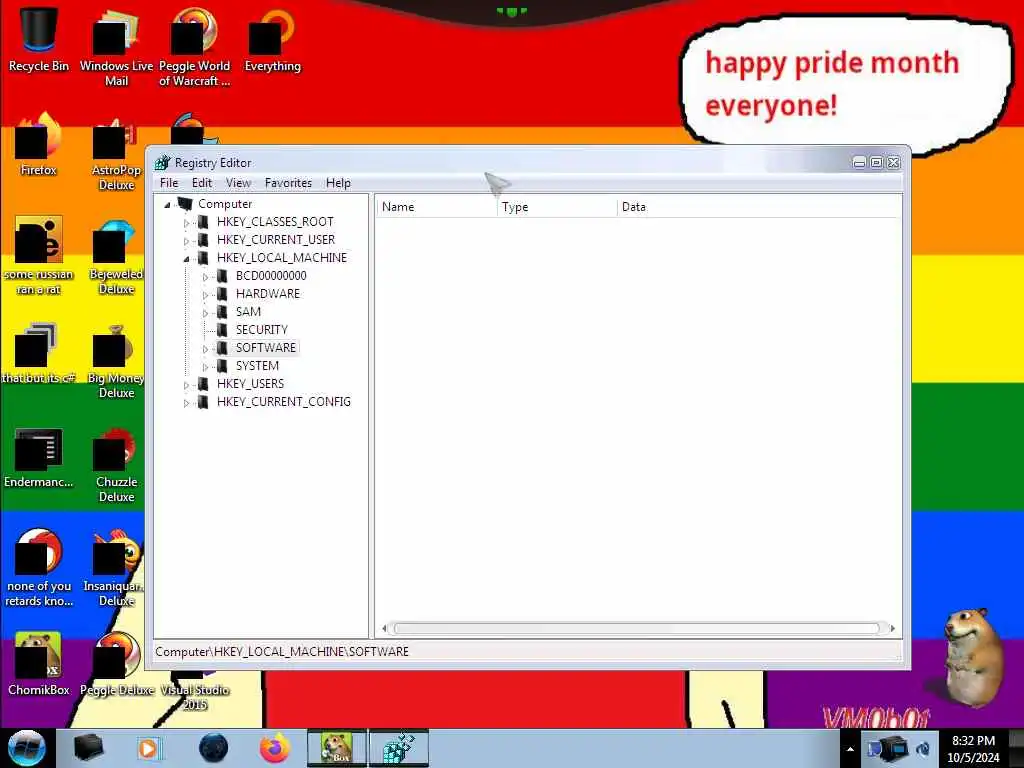Open ChomikBox desktop shortcut
Viewport: 1024px width, 768px height.
(39, 663)
